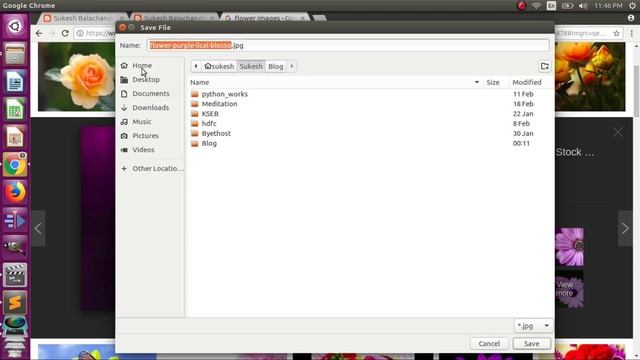Screen dimensions: 640x360
Task: Go back in Chrome browser
Action: tap(39, 33)
